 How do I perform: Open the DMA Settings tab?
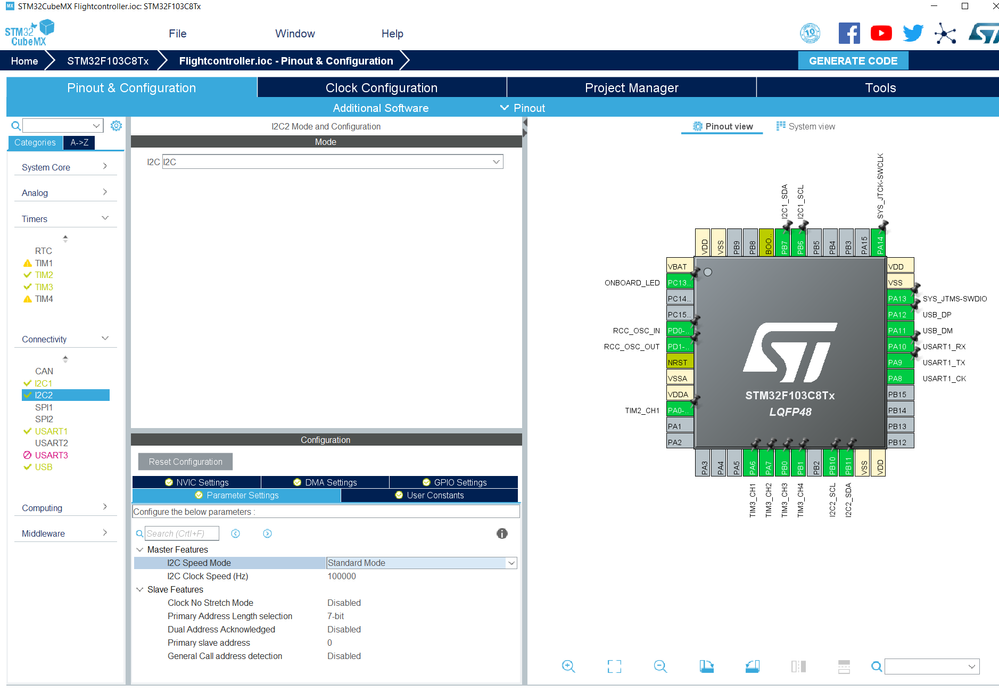325,482
